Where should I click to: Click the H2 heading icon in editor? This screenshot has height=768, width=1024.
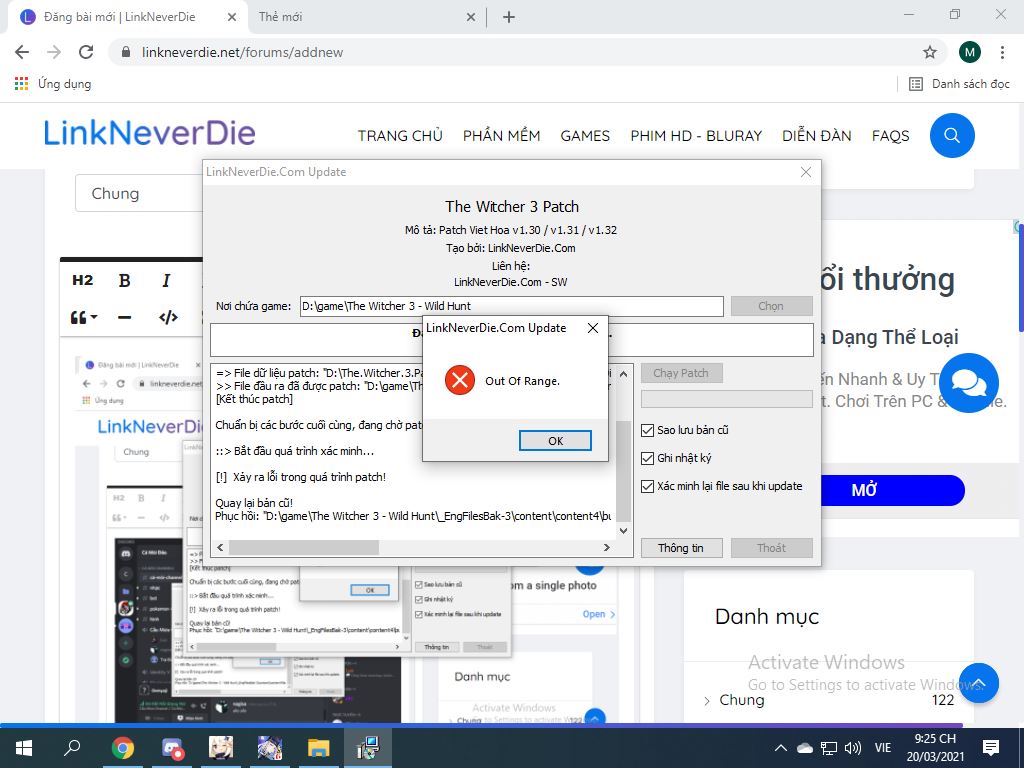coord(83,281)
